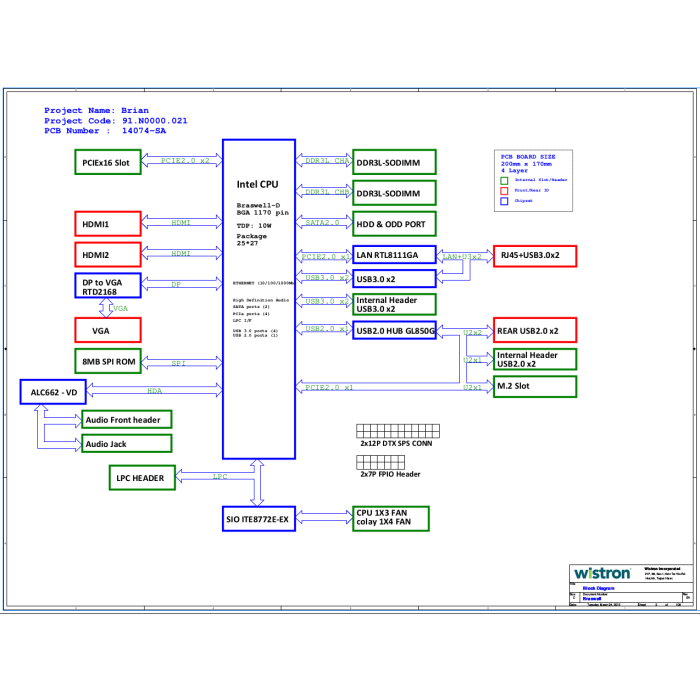The width and height of the screenshot is (700, 700).
Task: Click the 'DDR3L CHB' bus label
Action: 327,192
